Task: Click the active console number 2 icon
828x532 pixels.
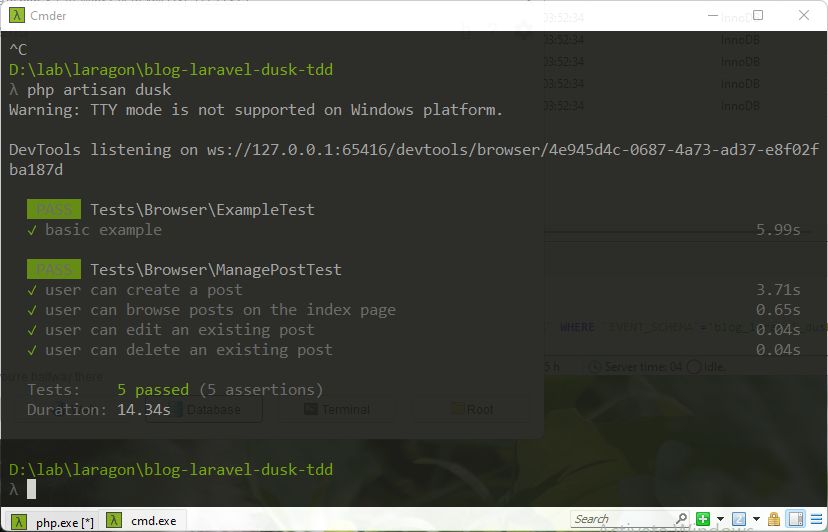Action: 739,519
